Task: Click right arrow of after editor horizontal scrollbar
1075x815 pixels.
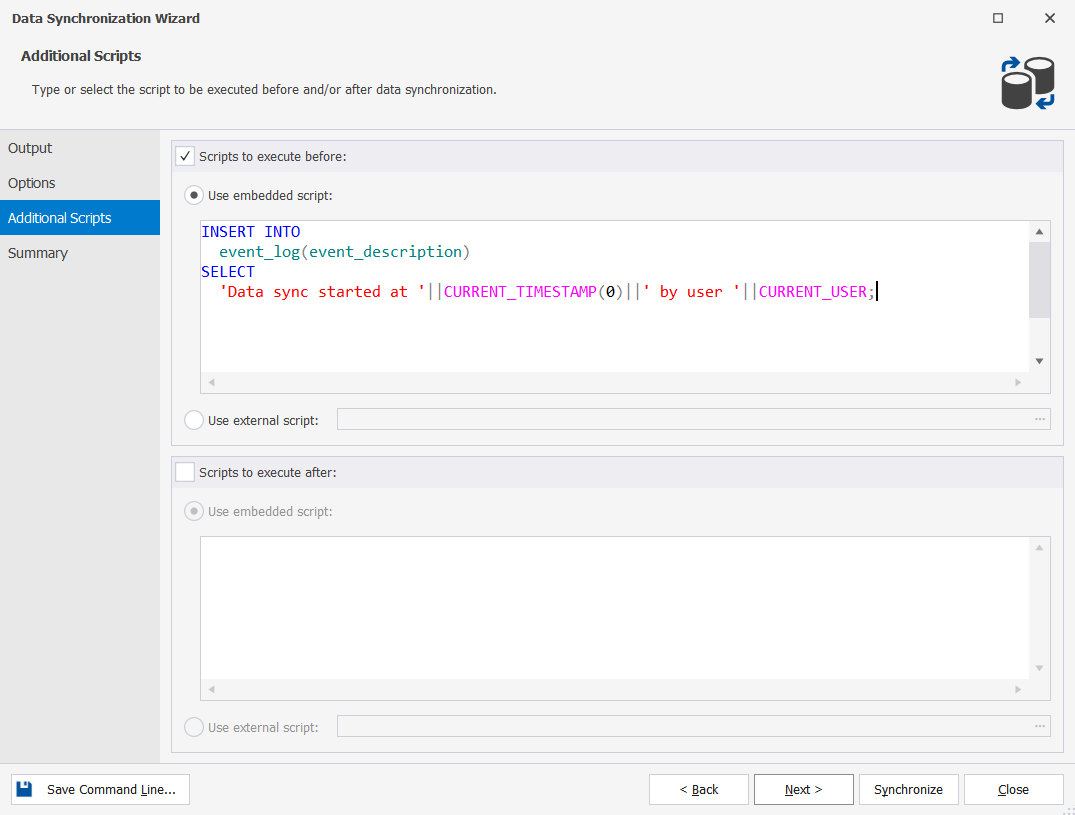Action: click(1018, 690)
